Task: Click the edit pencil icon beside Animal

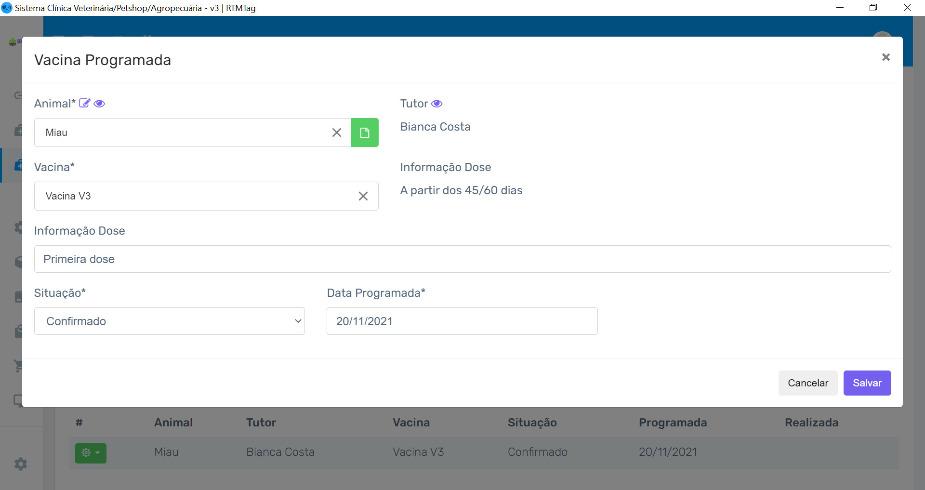Action: pyautogui.click(x=85, y=103)
